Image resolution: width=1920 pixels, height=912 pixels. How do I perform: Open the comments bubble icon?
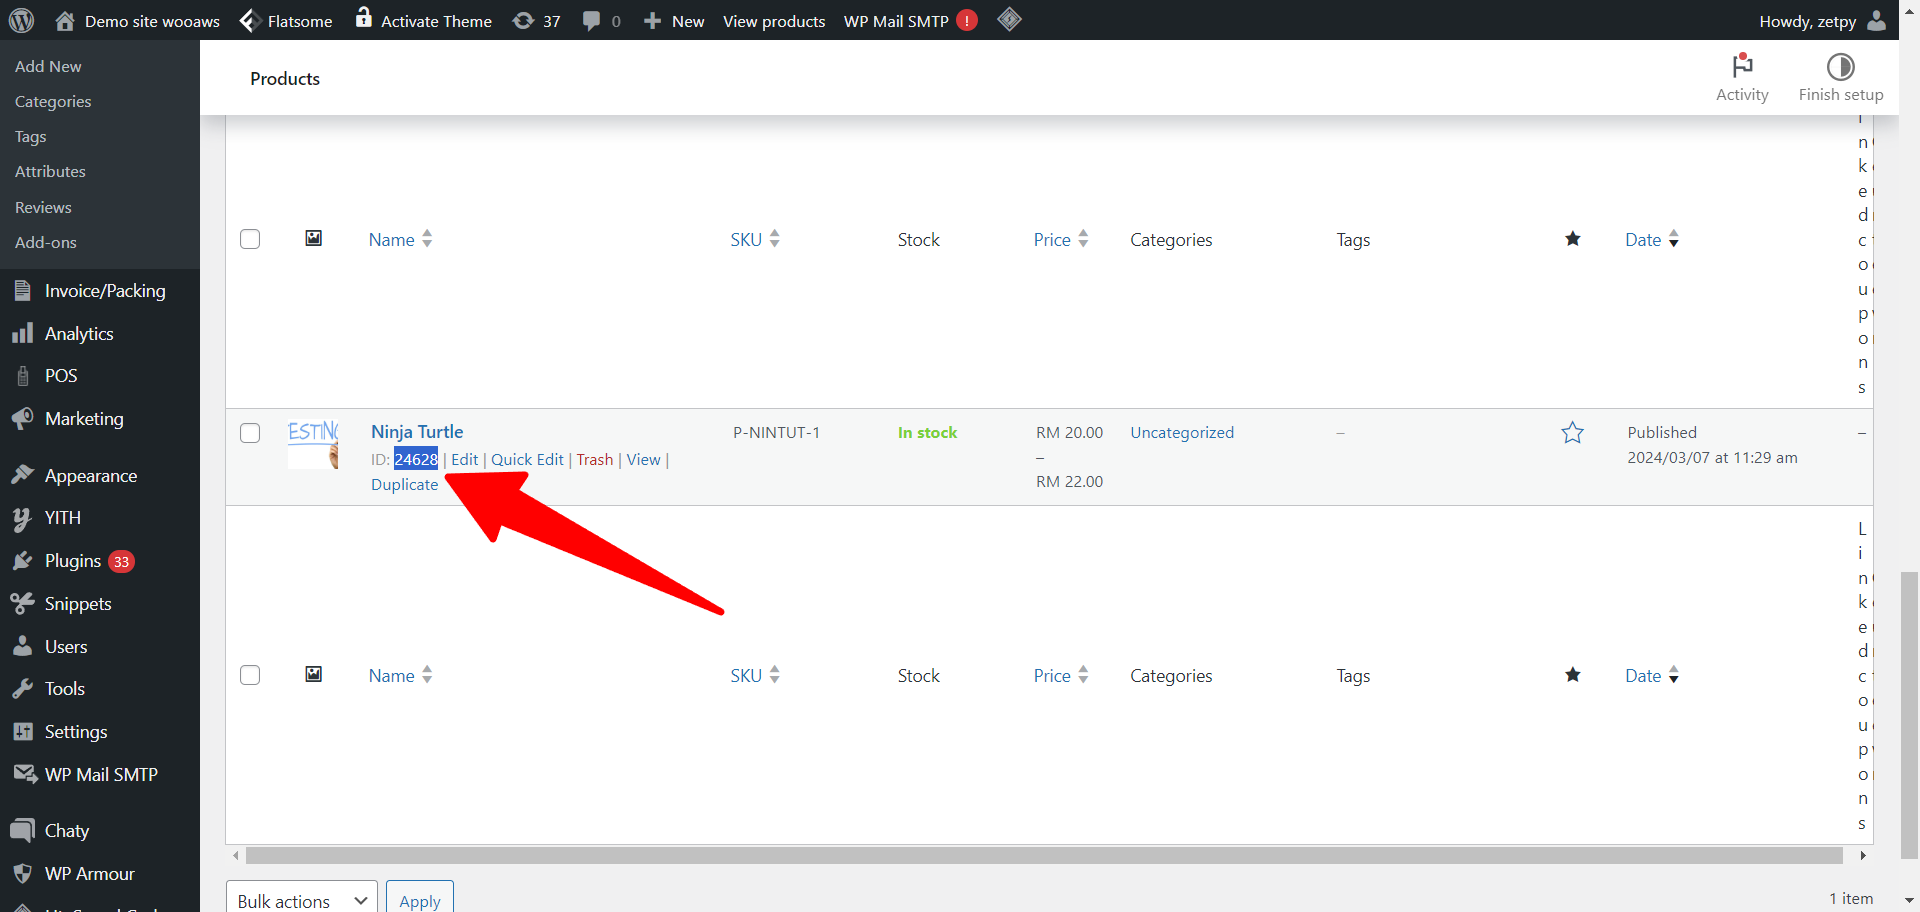[592, 21]
